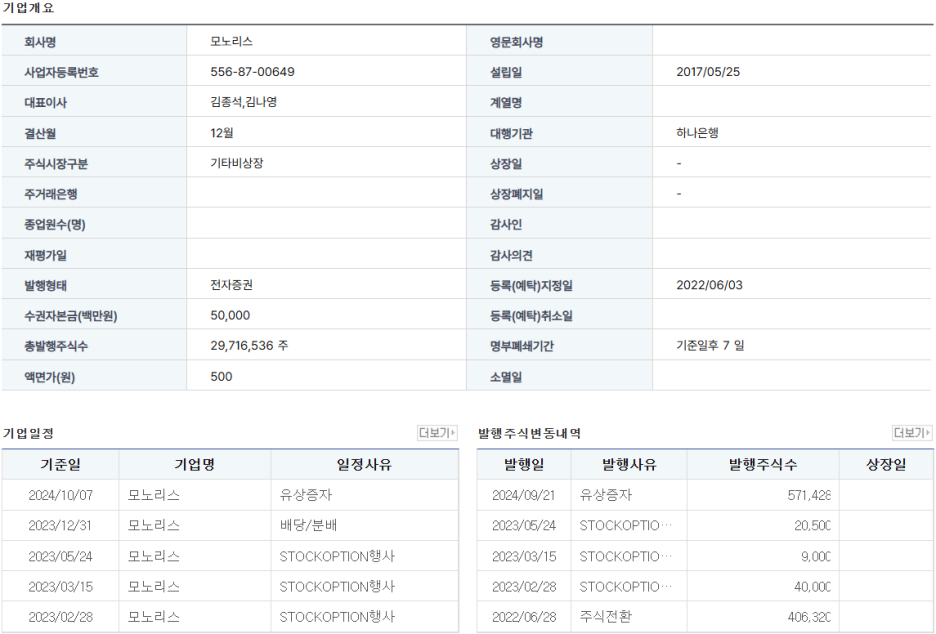
Task: Click the 발행주식변동내역 section heading
Action: tap(529, 433)
